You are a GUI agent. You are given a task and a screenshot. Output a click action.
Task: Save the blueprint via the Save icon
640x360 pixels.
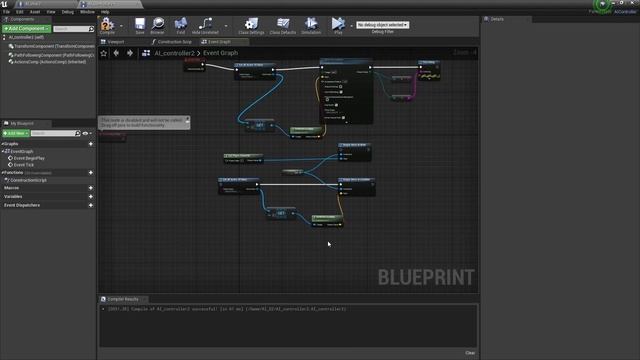[x=140, y=25]
